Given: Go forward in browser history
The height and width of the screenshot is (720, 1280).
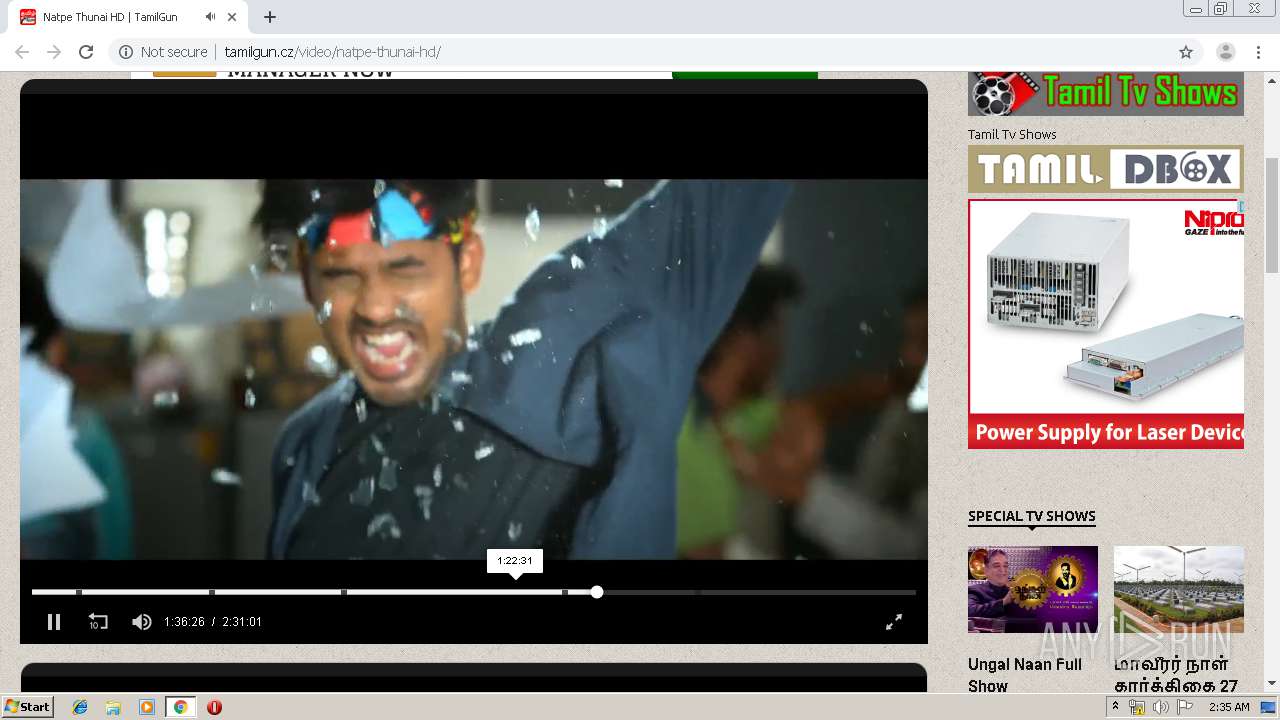Looking at the screenshot, I should point(54,52).
